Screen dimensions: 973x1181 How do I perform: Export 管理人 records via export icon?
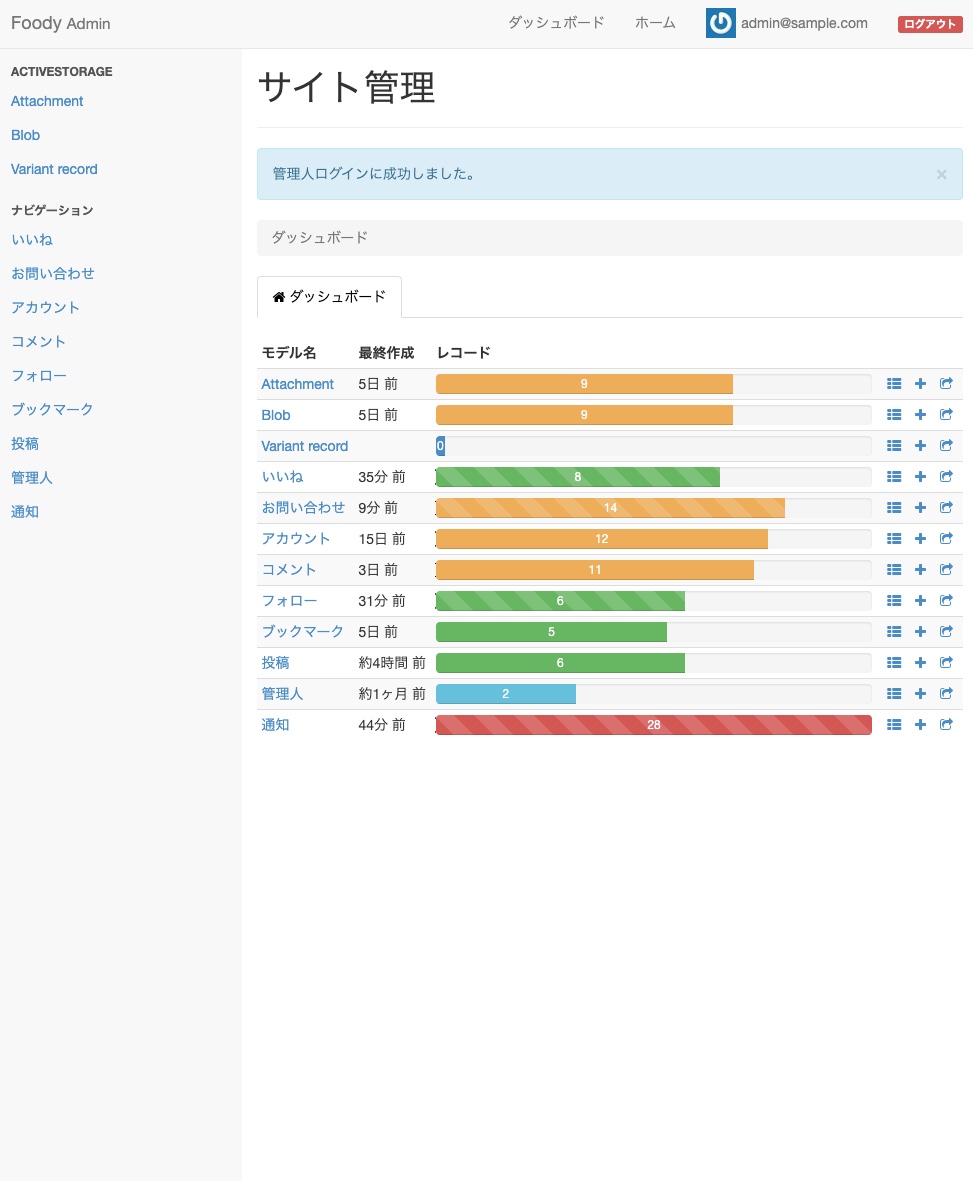[x=947, y=694]
